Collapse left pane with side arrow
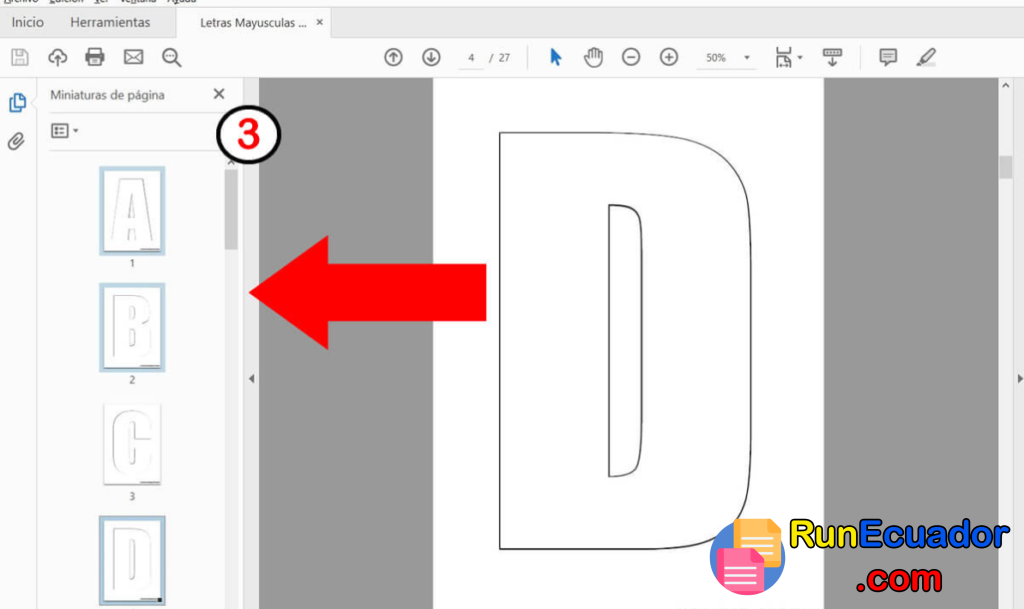Viewport: 1024px width, 609px height. pyautogui.click(x=251, y=379)
